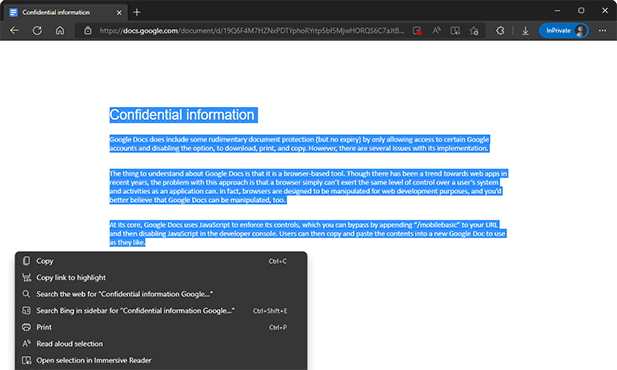
Task: Reload the page with the refresh icon
Action: (x=37, y=31)
